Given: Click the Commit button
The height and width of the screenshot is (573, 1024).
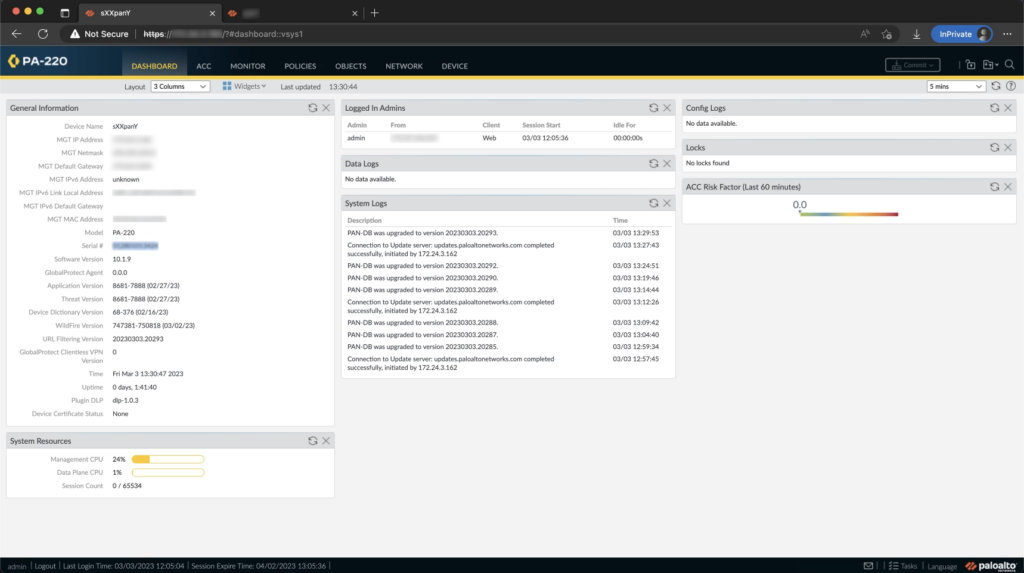Looking at the screenshot, I should click(912, 65).
